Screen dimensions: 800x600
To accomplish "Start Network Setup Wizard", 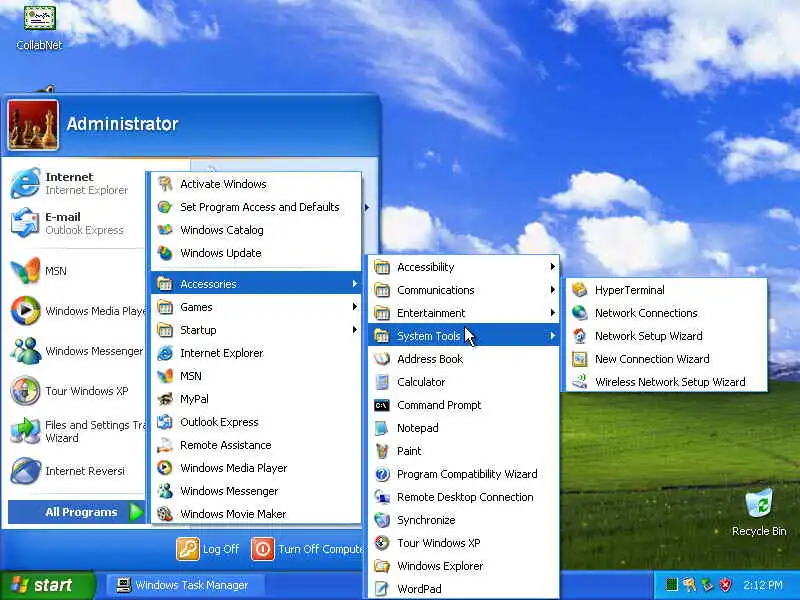I will coord(666,336).
